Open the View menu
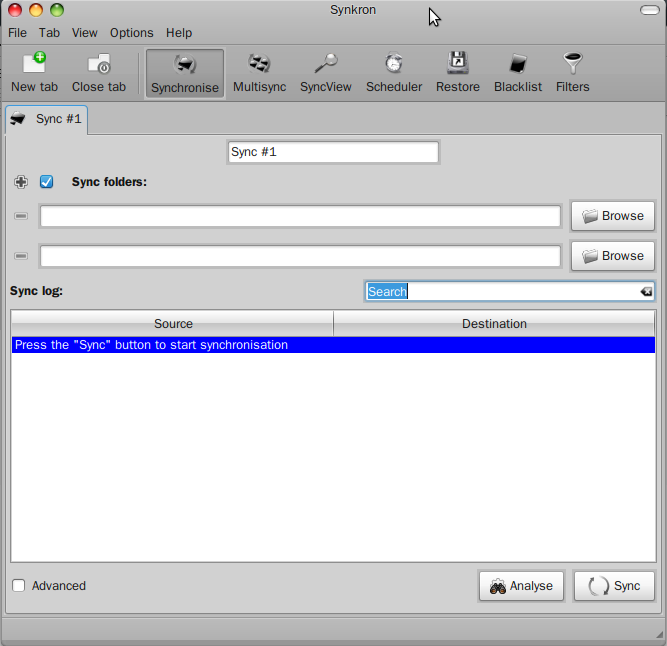This screenshot has height=646, width=667. (84, 33)
